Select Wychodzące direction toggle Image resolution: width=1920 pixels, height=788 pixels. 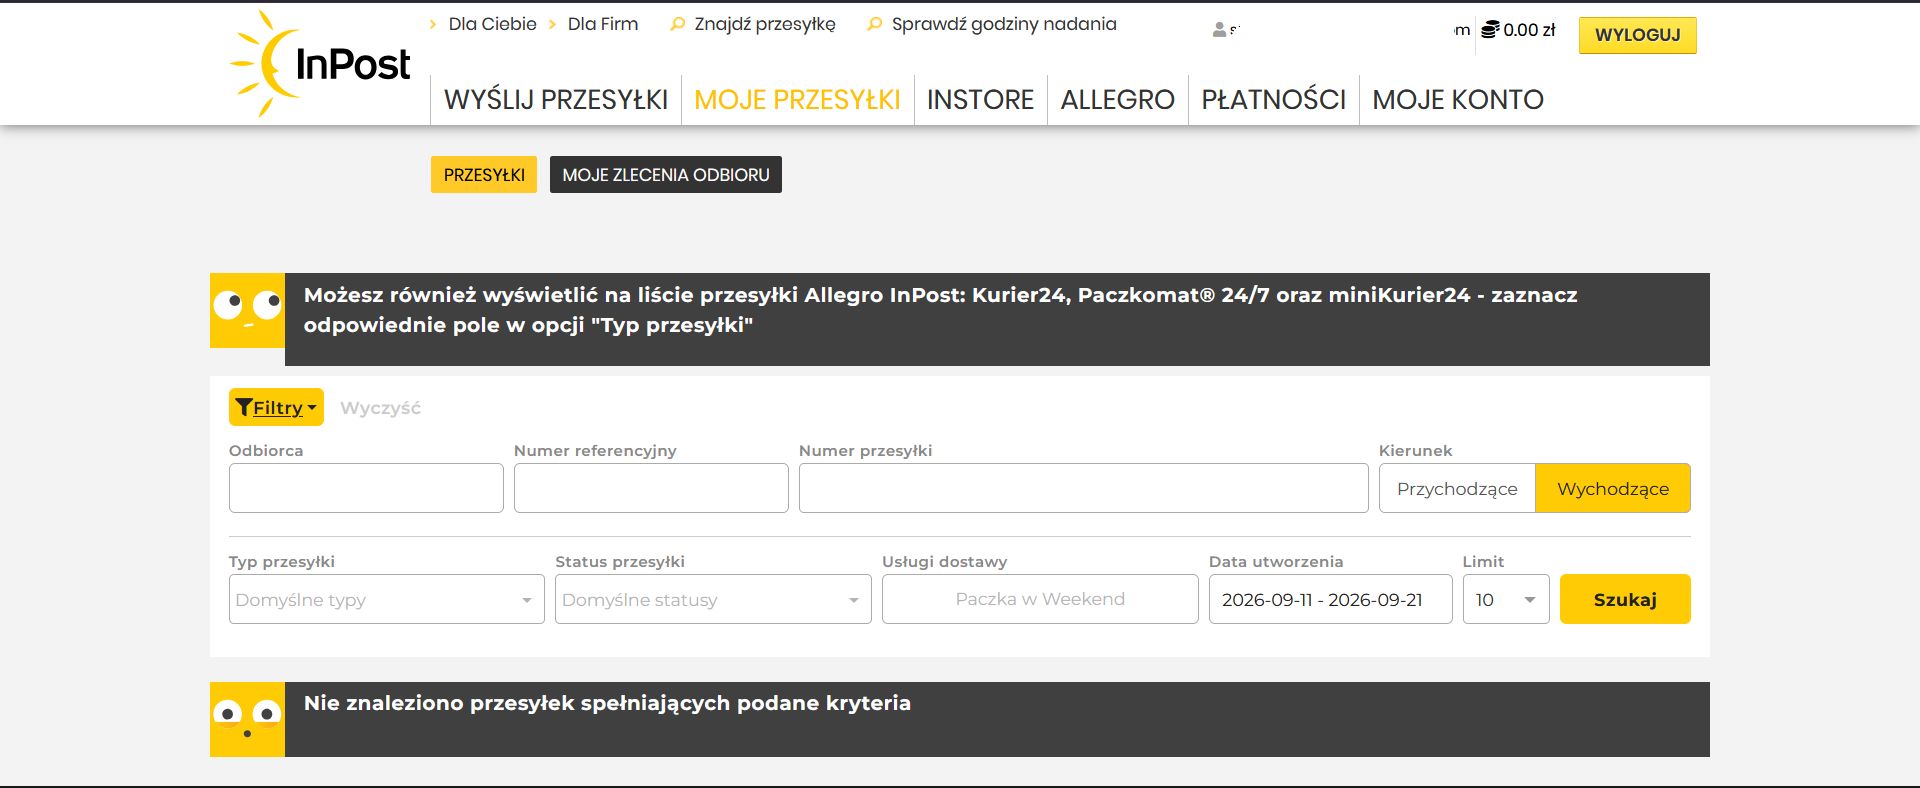point(1613,488)
